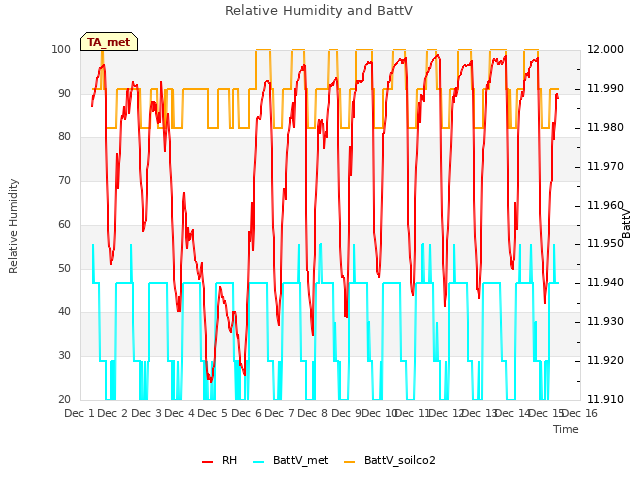Click the cyan BattV_met legend color marker
This screenshot has width=640, height=480.
(258, 462)
